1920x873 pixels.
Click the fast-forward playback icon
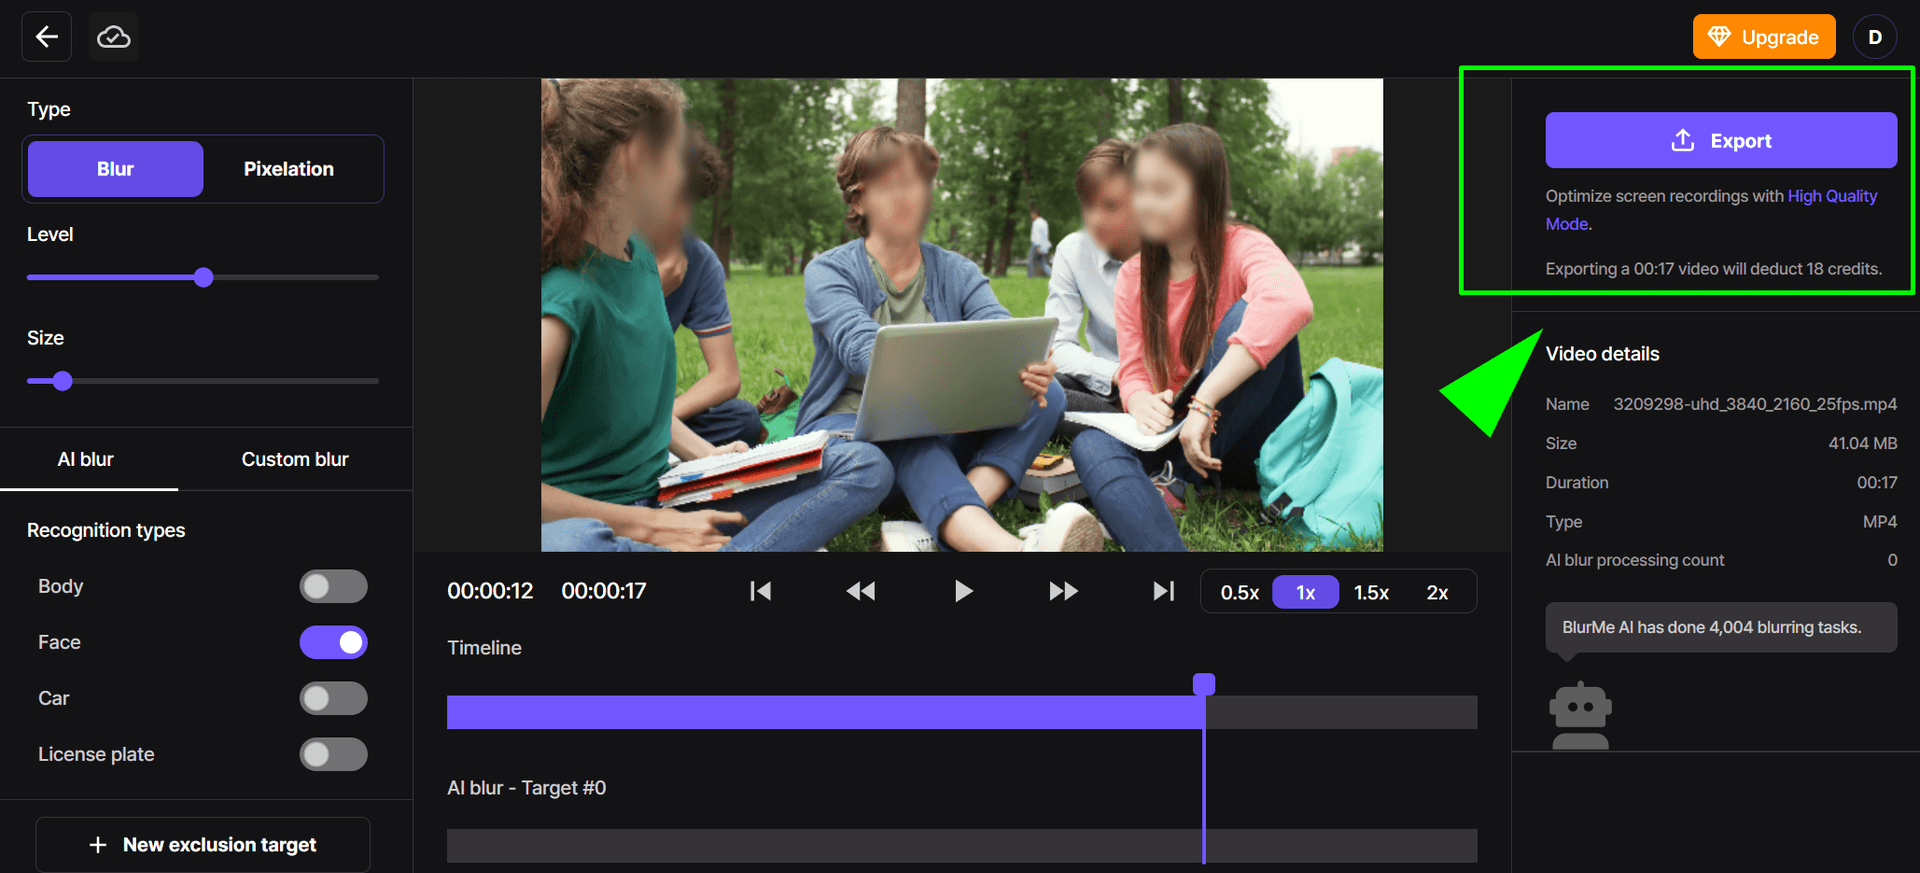click(x=1063, y=591)
